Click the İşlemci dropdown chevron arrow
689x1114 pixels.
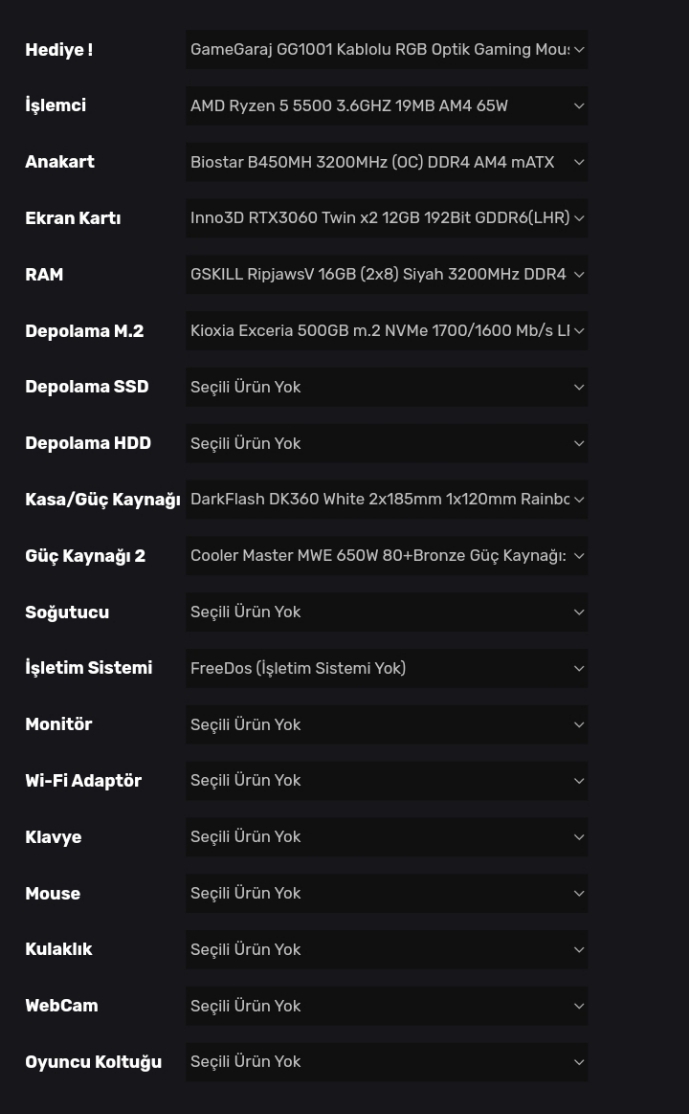pyautogui.click(x=579, y=106)
